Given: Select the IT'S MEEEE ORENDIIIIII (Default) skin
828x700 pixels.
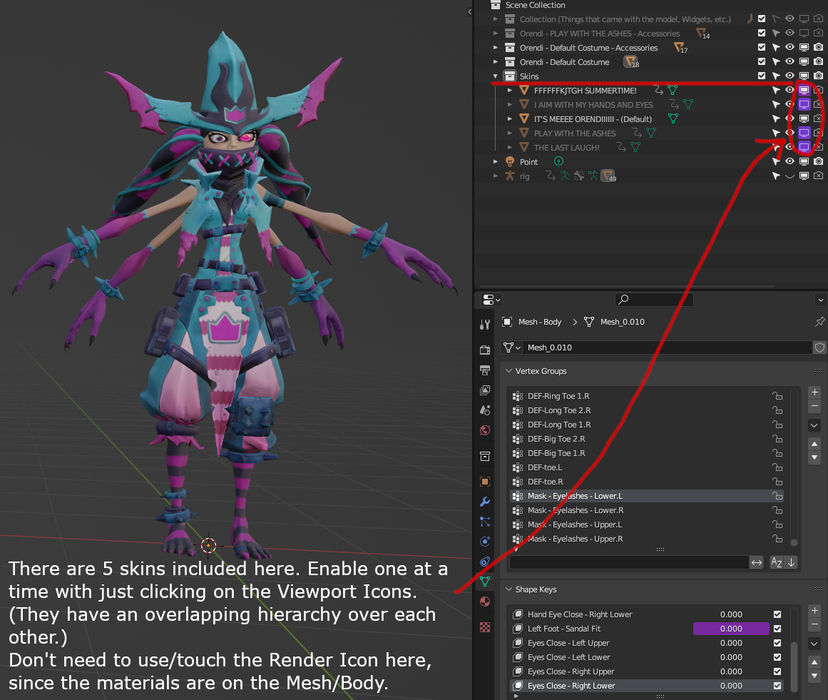Looking at the screenshot, I should click(592, 119).
